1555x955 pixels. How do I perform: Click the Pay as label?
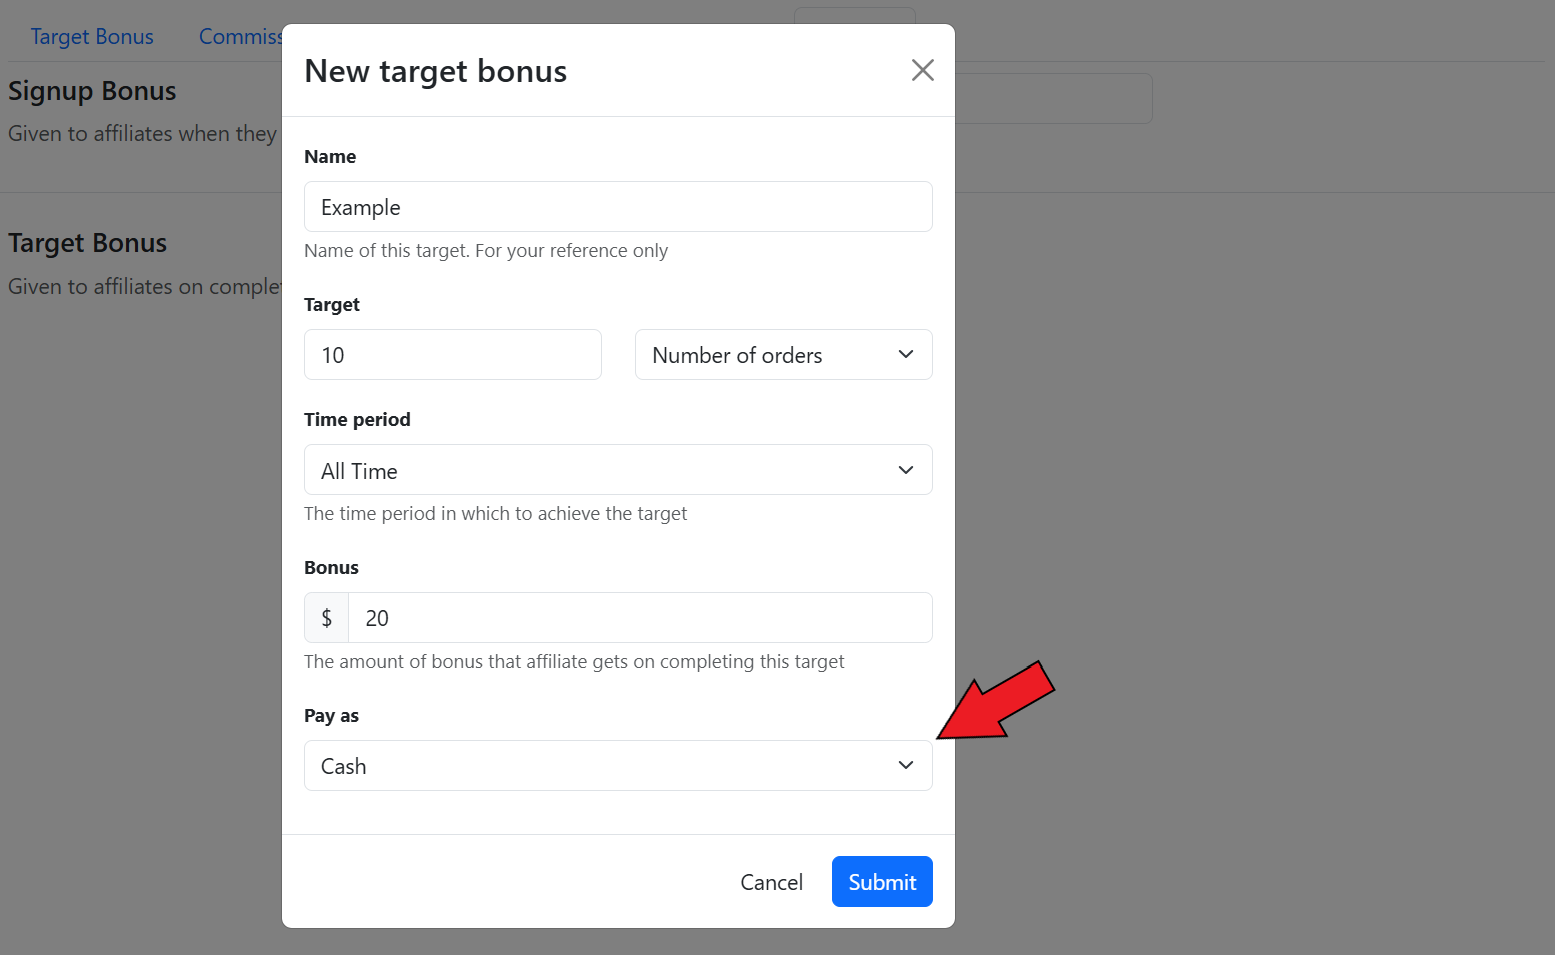[x=331, y=716]
